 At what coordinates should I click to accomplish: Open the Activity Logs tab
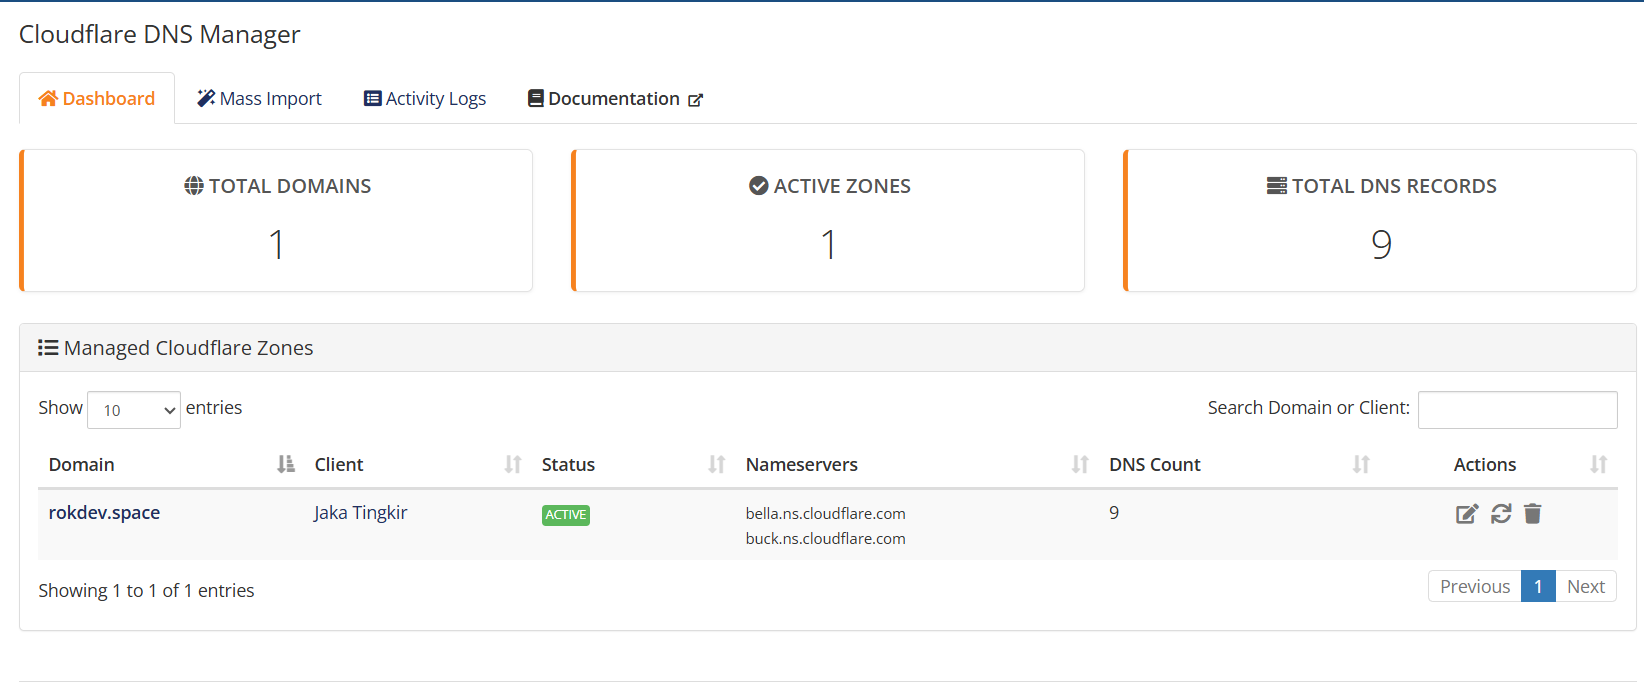[x=425, y=99]
